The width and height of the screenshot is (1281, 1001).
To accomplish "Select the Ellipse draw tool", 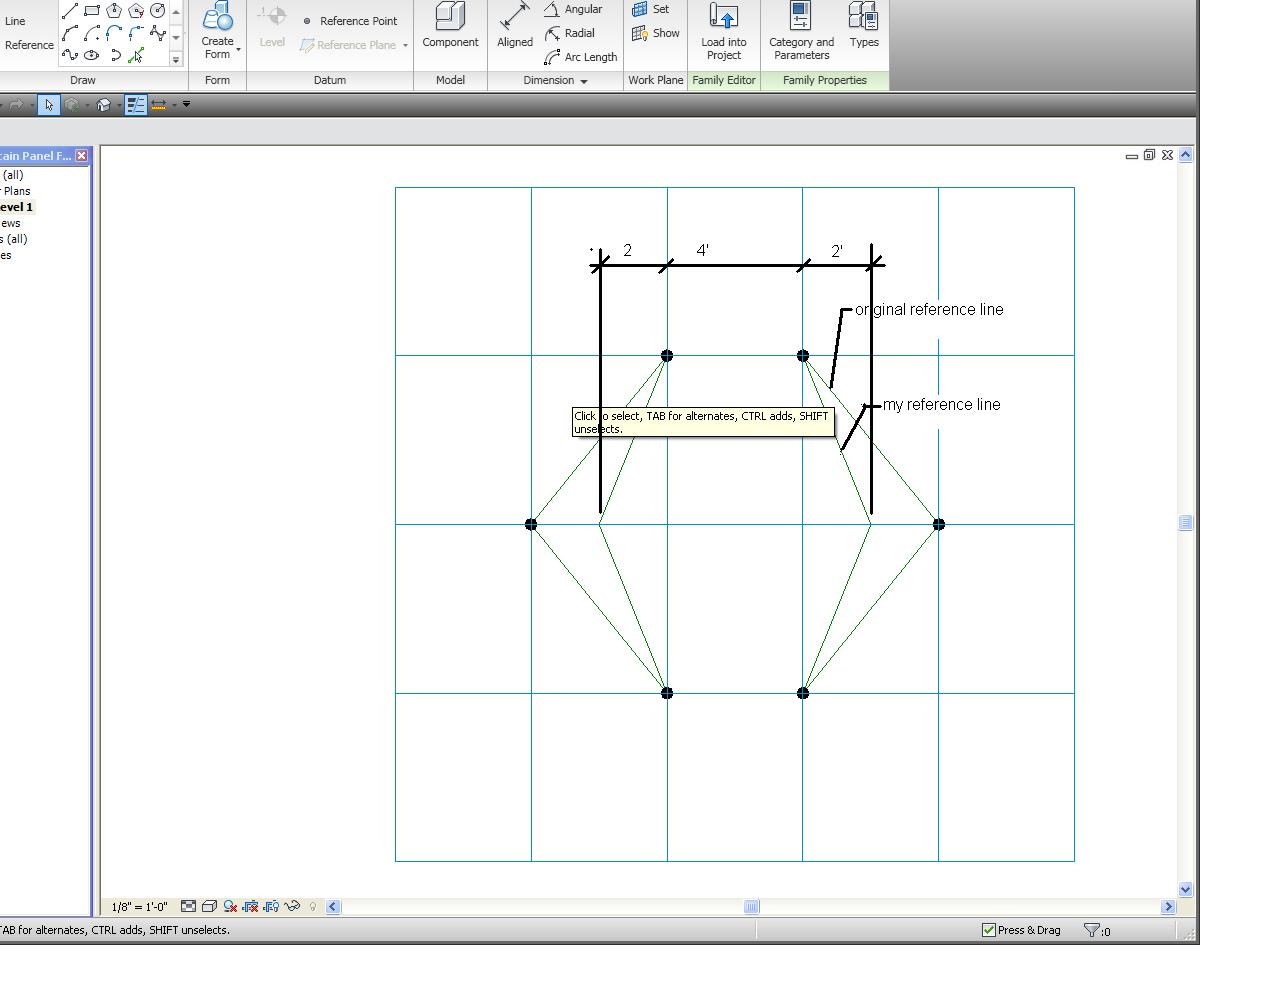I will pos(92,55).
